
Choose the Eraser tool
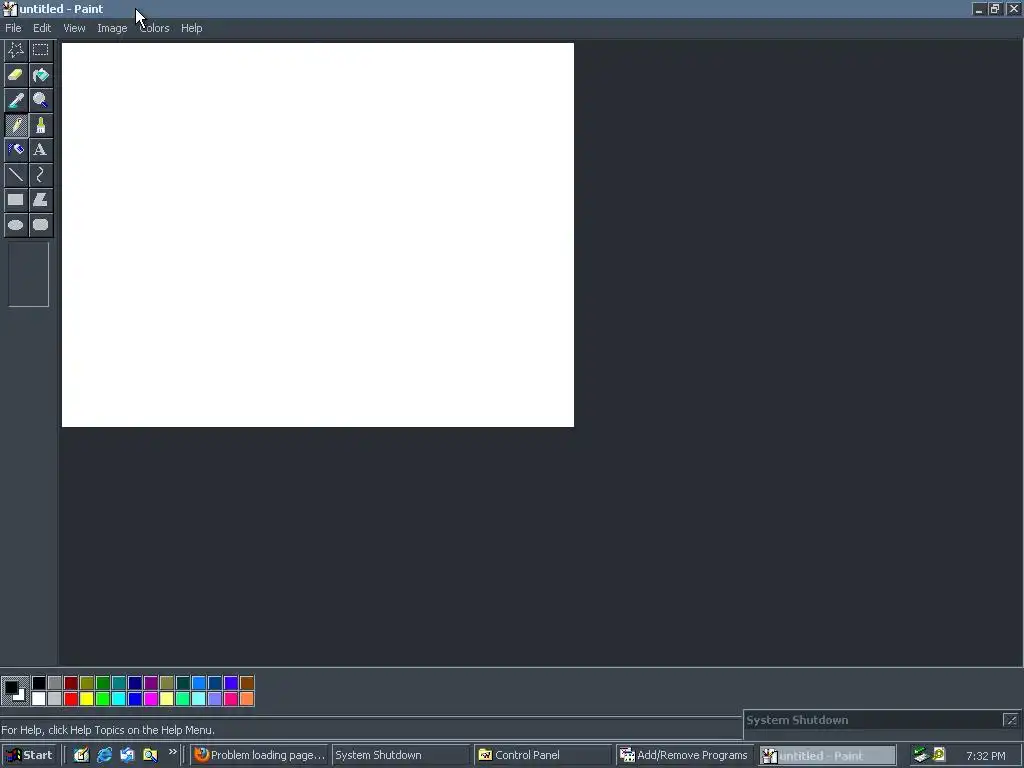(16, 74)
